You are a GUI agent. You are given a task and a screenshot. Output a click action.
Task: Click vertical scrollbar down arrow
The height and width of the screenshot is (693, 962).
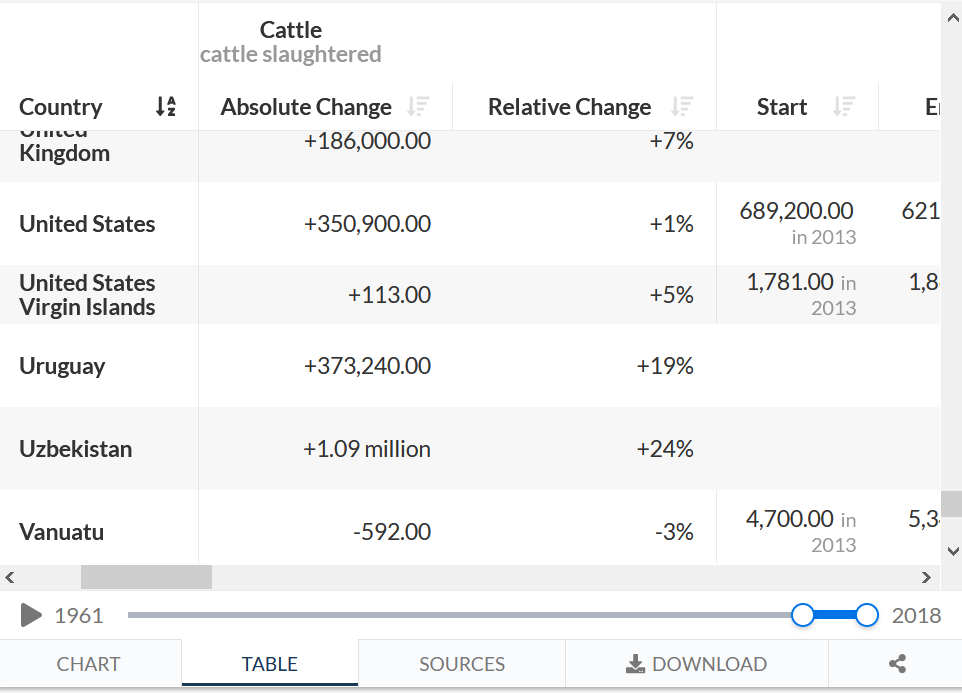tap(953, 551)
